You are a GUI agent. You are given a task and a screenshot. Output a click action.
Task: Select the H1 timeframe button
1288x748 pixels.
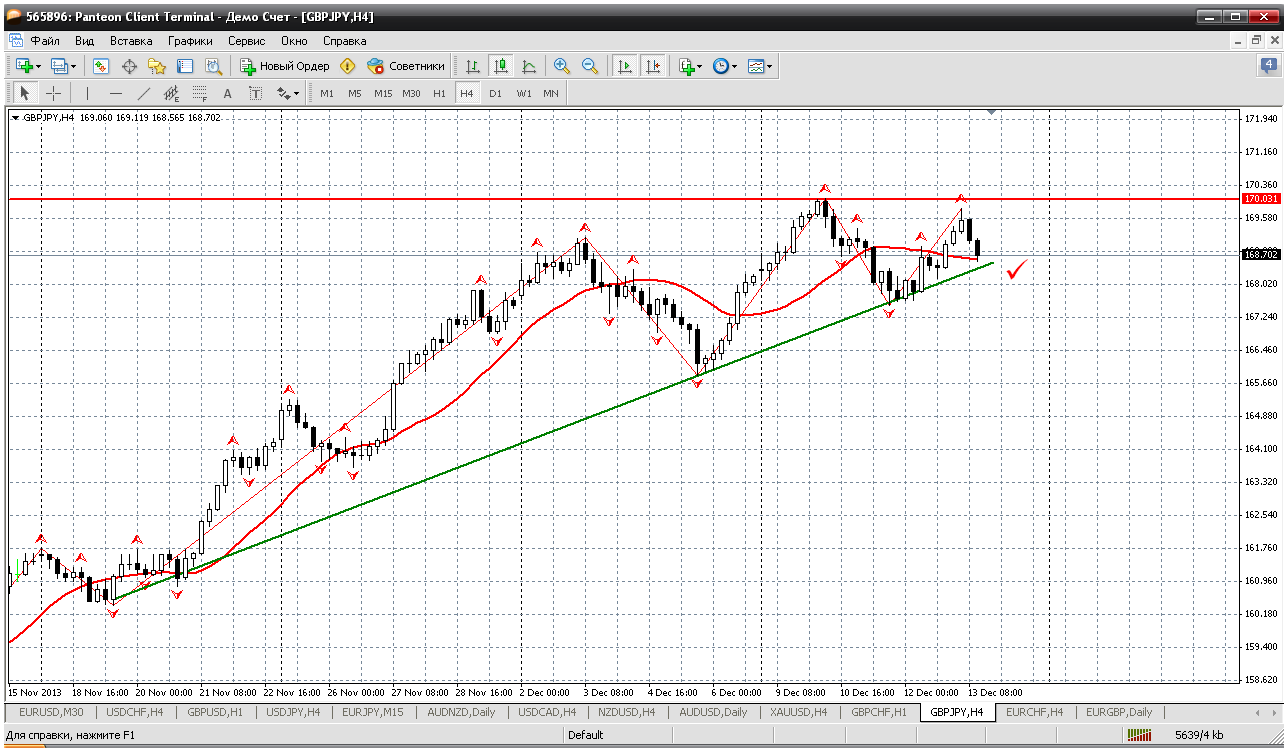pyautogui.click(x=439, y=93)
